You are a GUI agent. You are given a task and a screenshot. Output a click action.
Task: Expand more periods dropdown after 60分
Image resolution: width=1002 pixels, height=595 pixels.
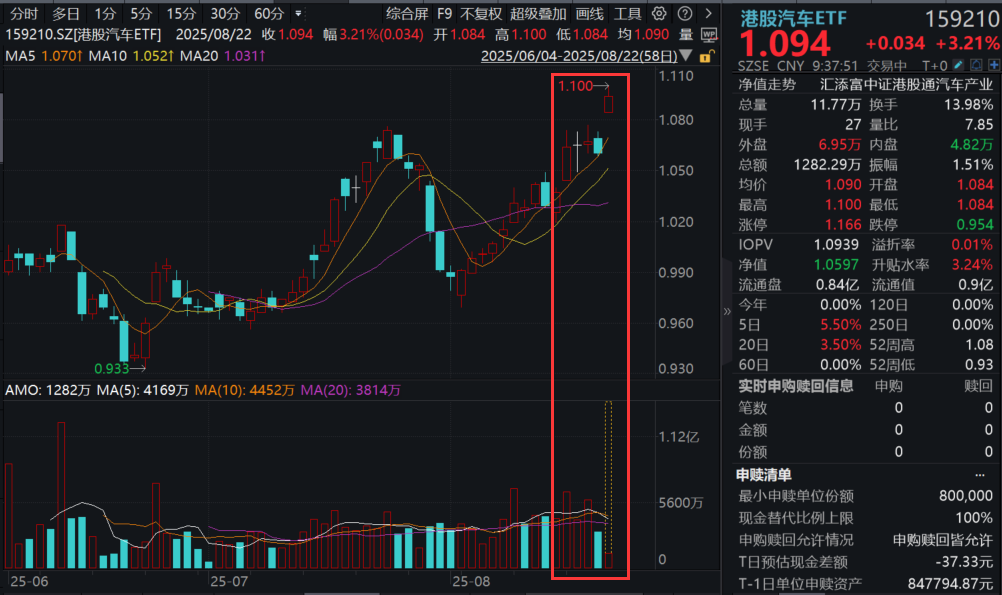(x=298, y=14)
